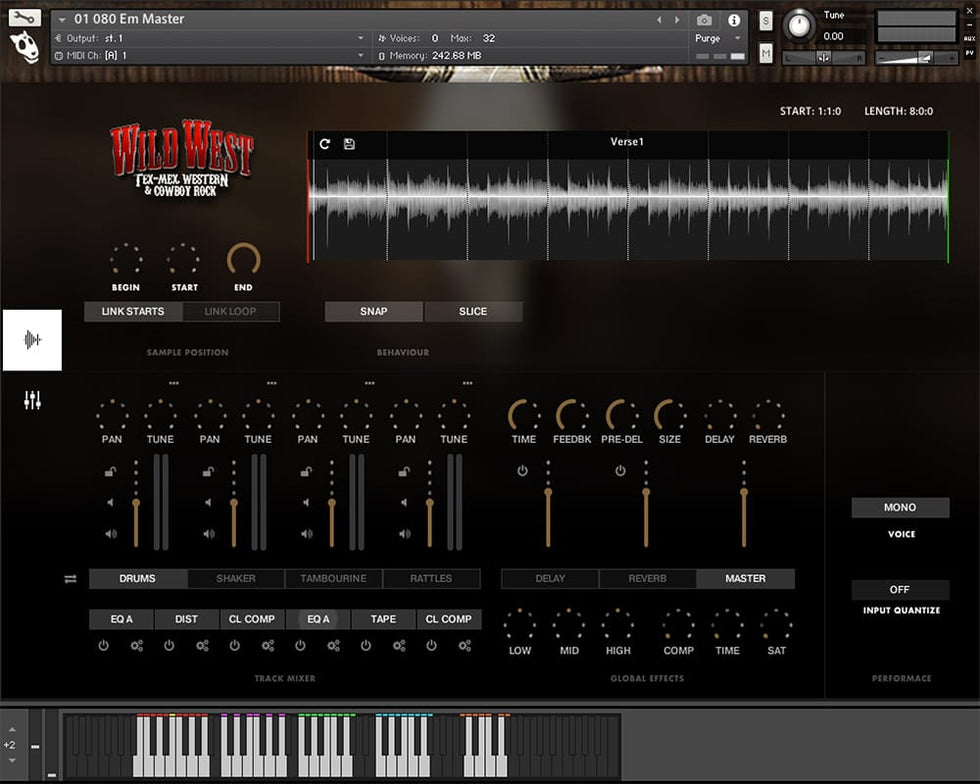Screen dimensions: 980x784
Task: Click the MASTER volume fader handle
Action: [744, 492]
